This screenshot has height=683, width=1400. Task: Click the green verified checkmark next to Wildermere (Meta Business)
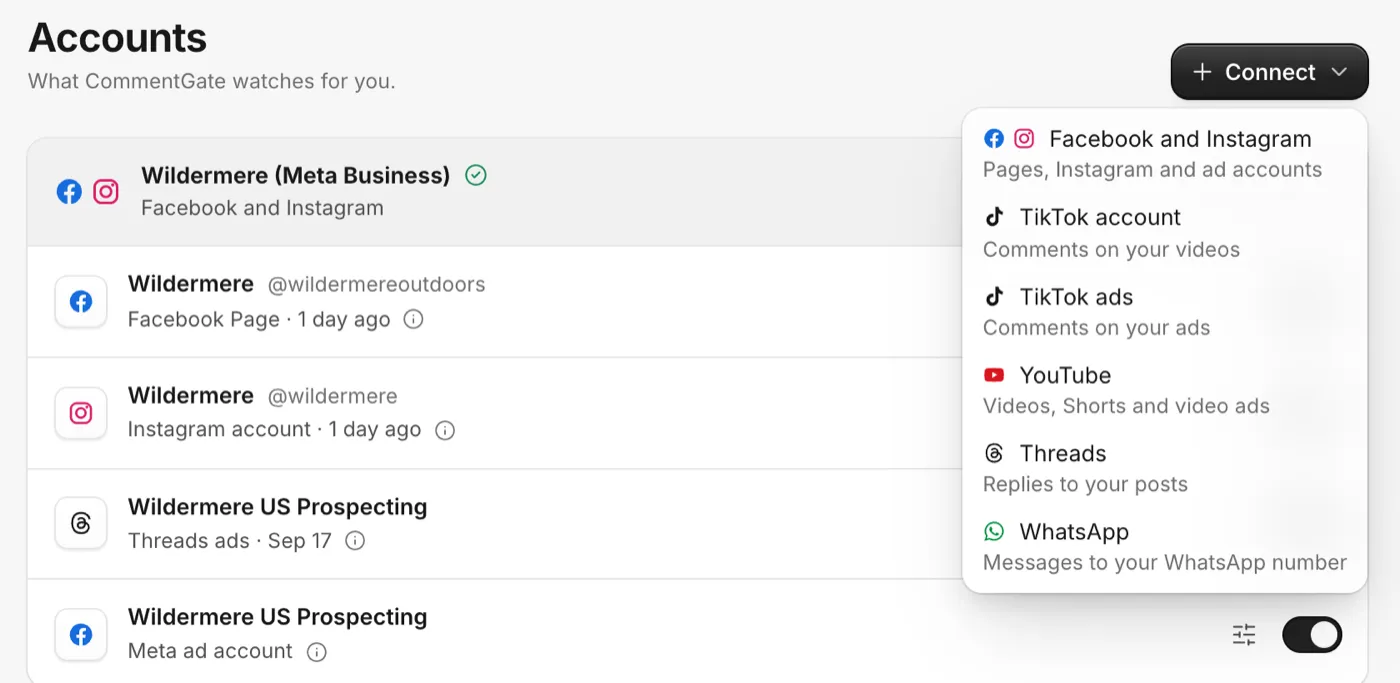pyautogui.click(x=476, y=176)
